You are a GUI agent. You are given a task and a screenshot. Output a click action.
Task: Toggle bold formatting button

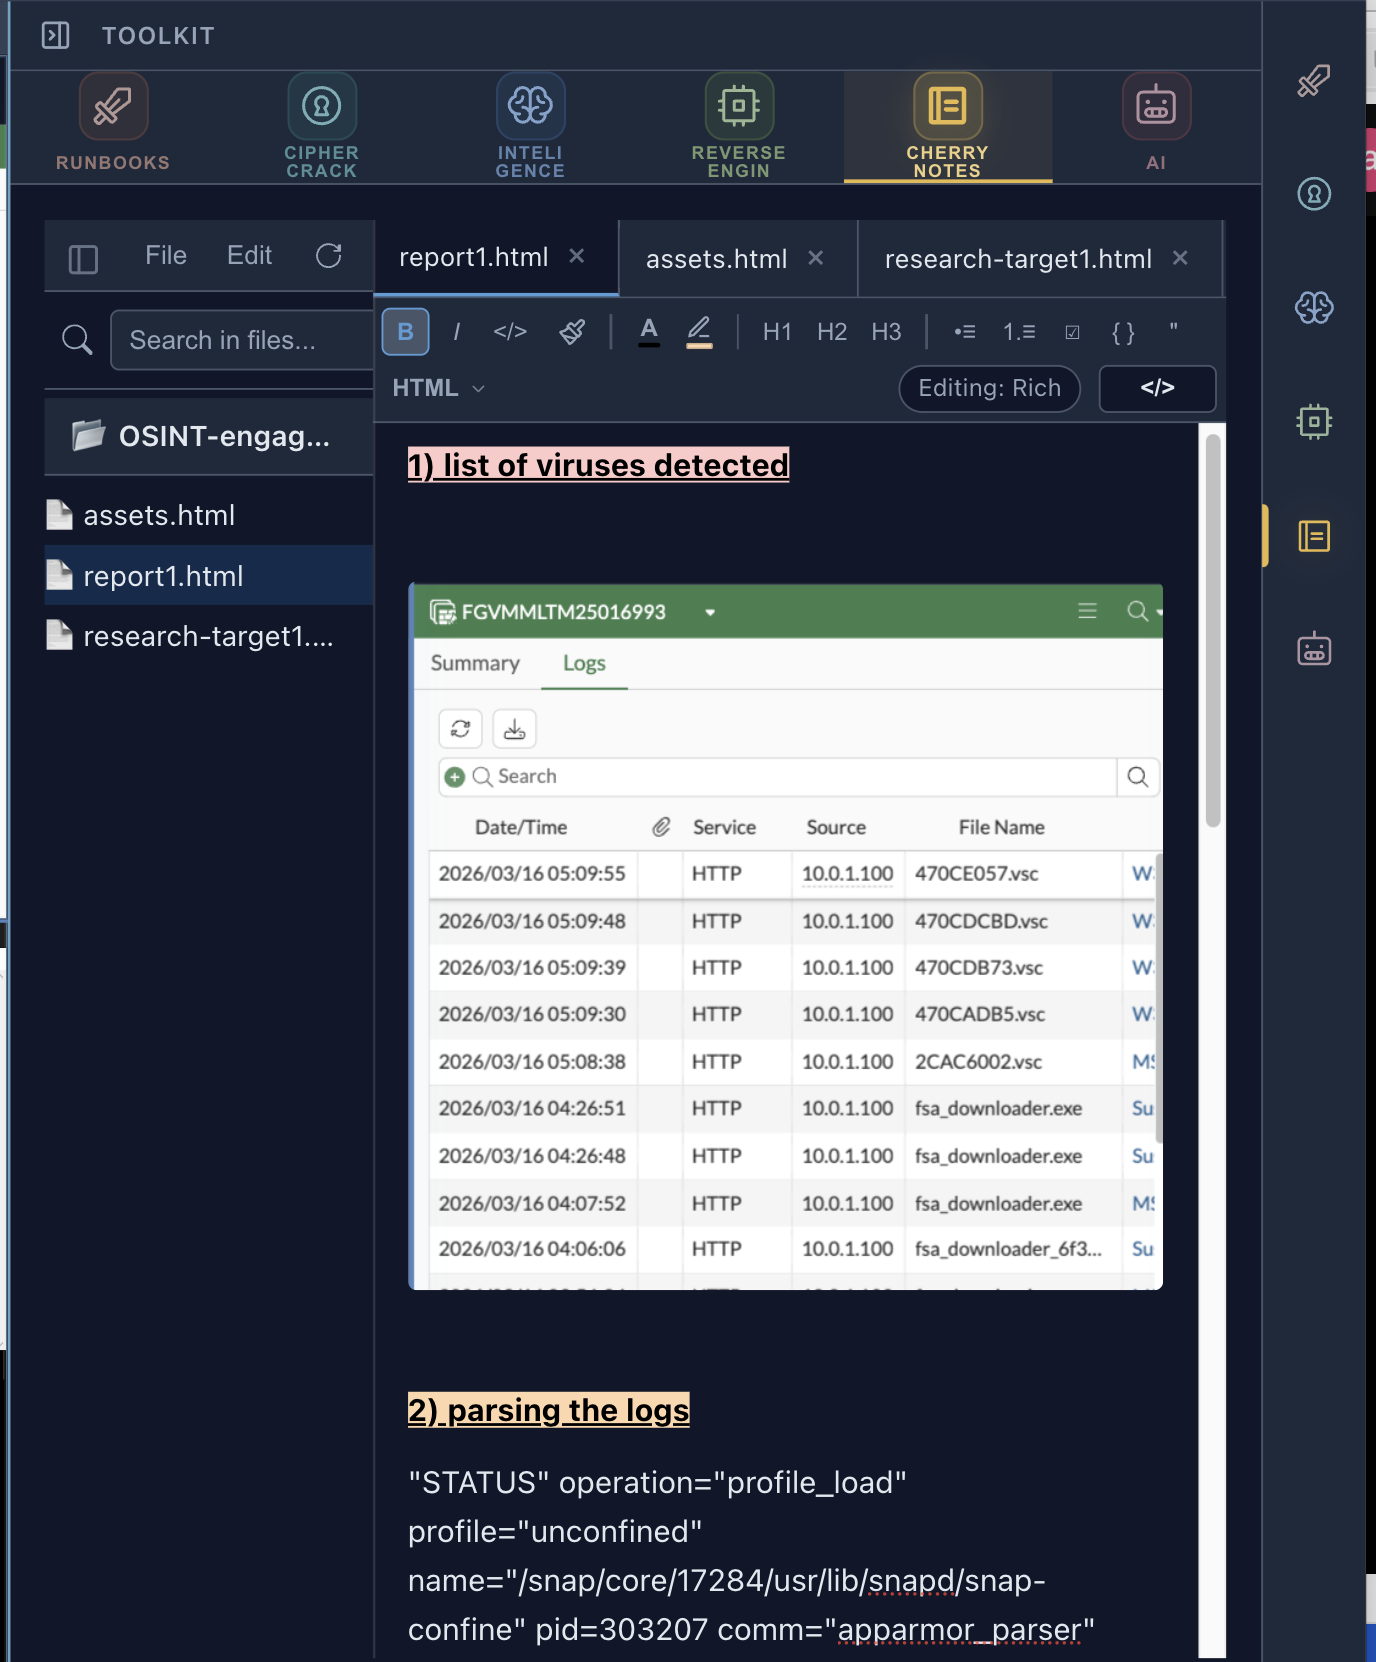[405, 332]
